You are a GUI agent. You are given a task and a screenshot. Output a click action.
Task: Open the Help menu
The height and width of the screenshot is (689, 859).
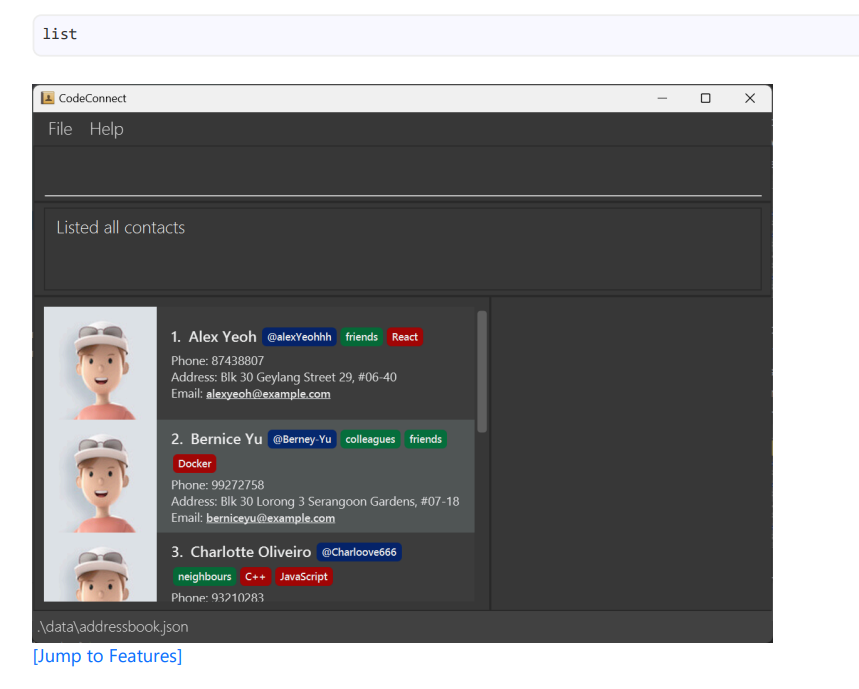click(106, 129)
